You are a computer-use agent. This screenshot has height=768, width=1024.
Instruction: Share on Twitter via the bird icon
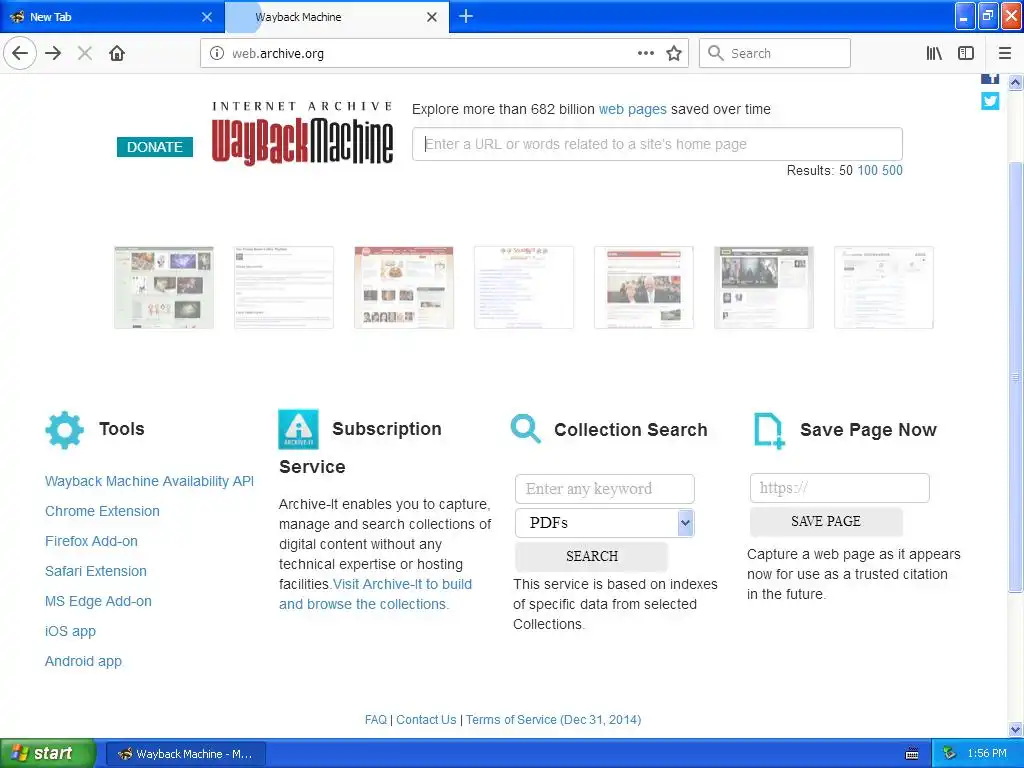pyautogui.click(x=990, y=101)
